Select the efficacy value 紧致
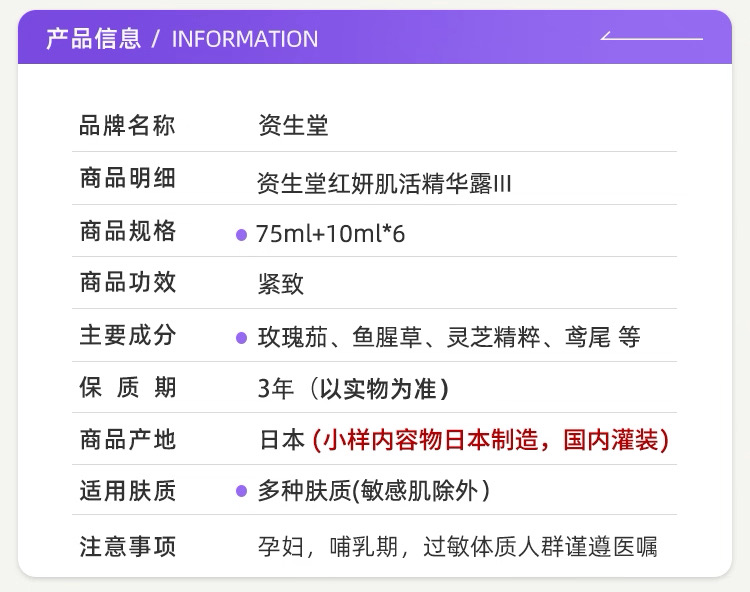 pyautogui.click(x=280, y=284)
